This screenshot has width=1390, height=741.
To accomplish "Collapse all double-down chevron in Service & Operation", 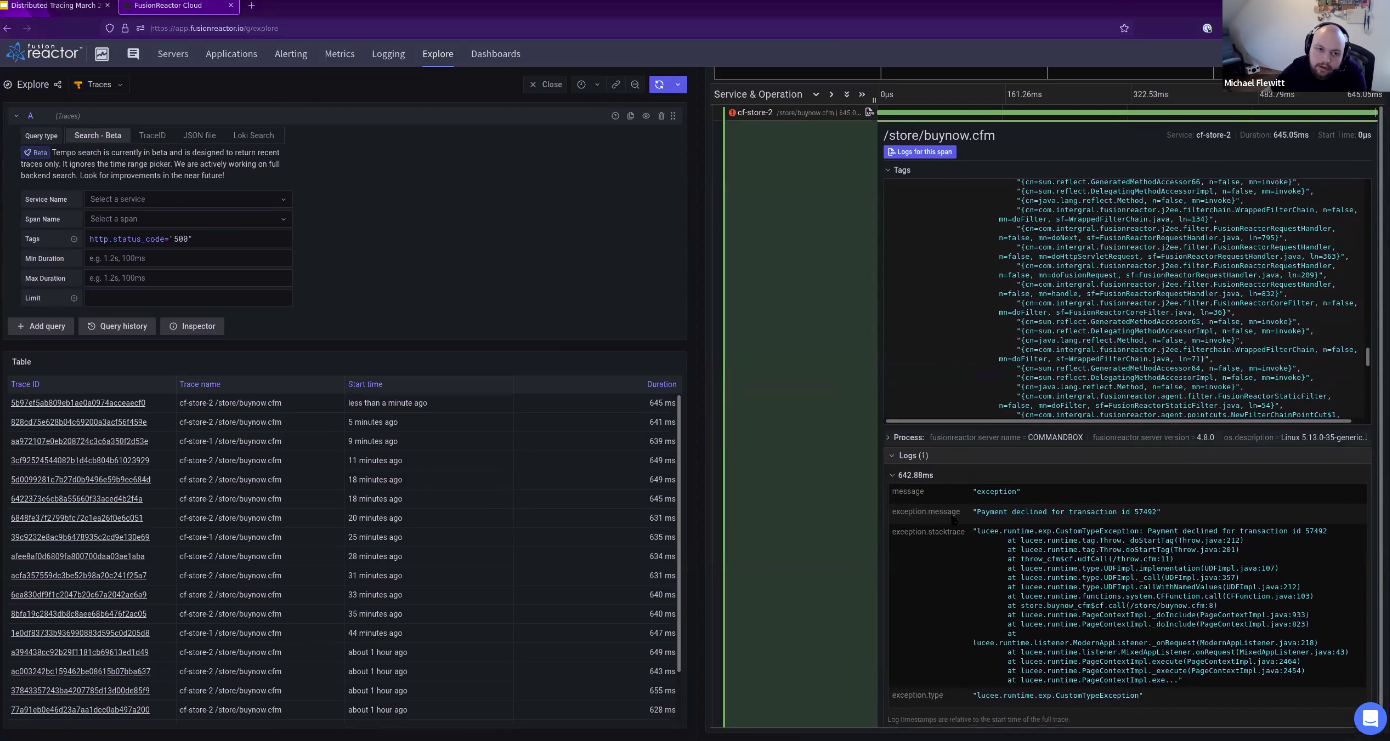I will [x=846, y=95].
